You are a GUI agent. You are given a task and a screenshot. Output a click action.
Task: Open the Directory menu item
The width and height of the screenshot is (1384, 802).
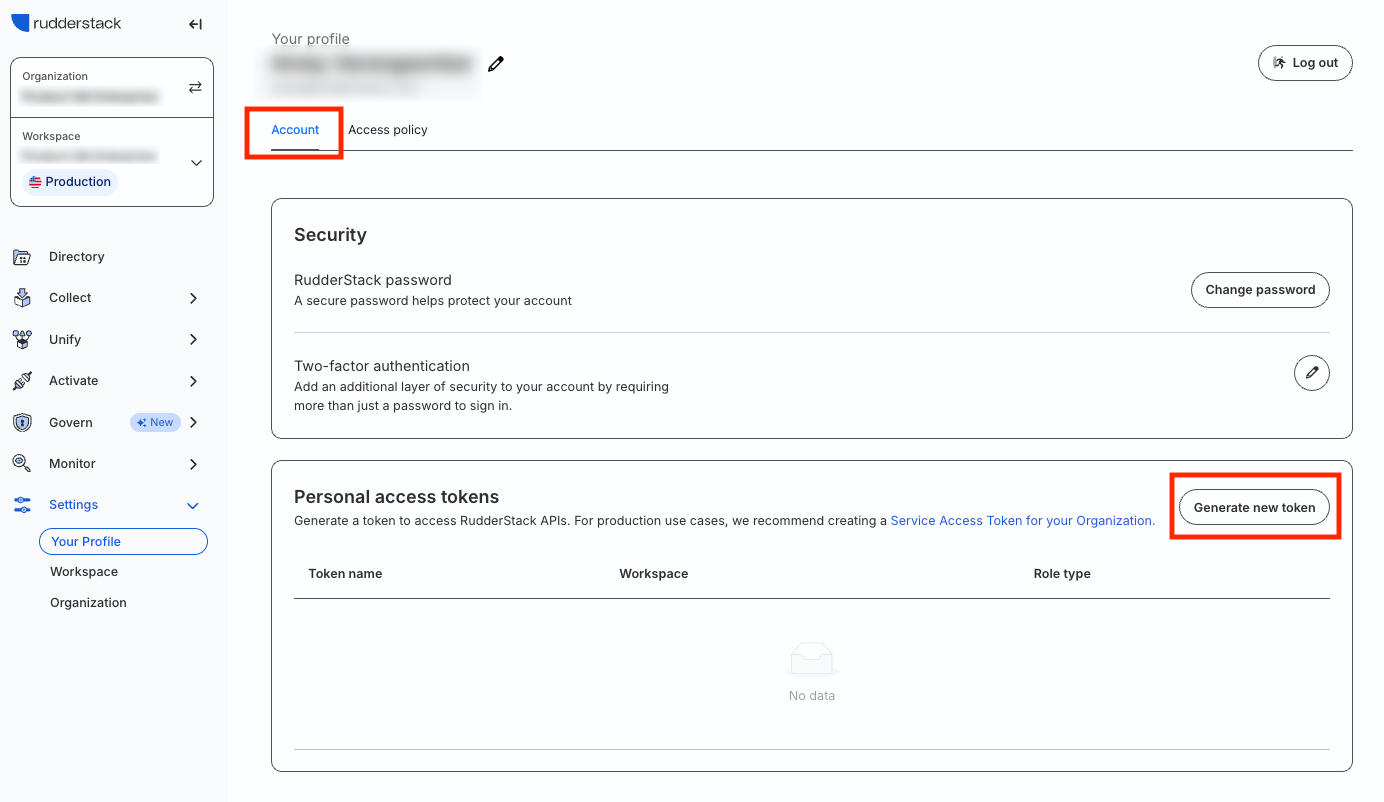coord(77,257)
